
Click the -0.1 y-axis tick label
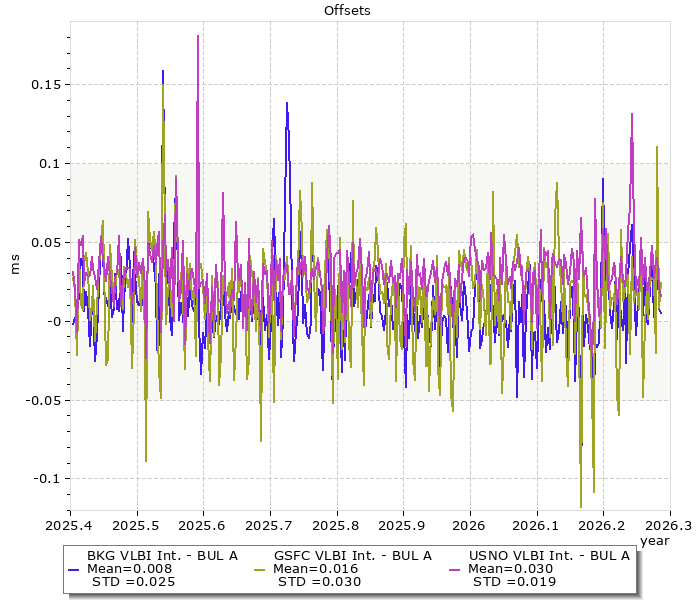pyautogui.click(x=43, y=478)
